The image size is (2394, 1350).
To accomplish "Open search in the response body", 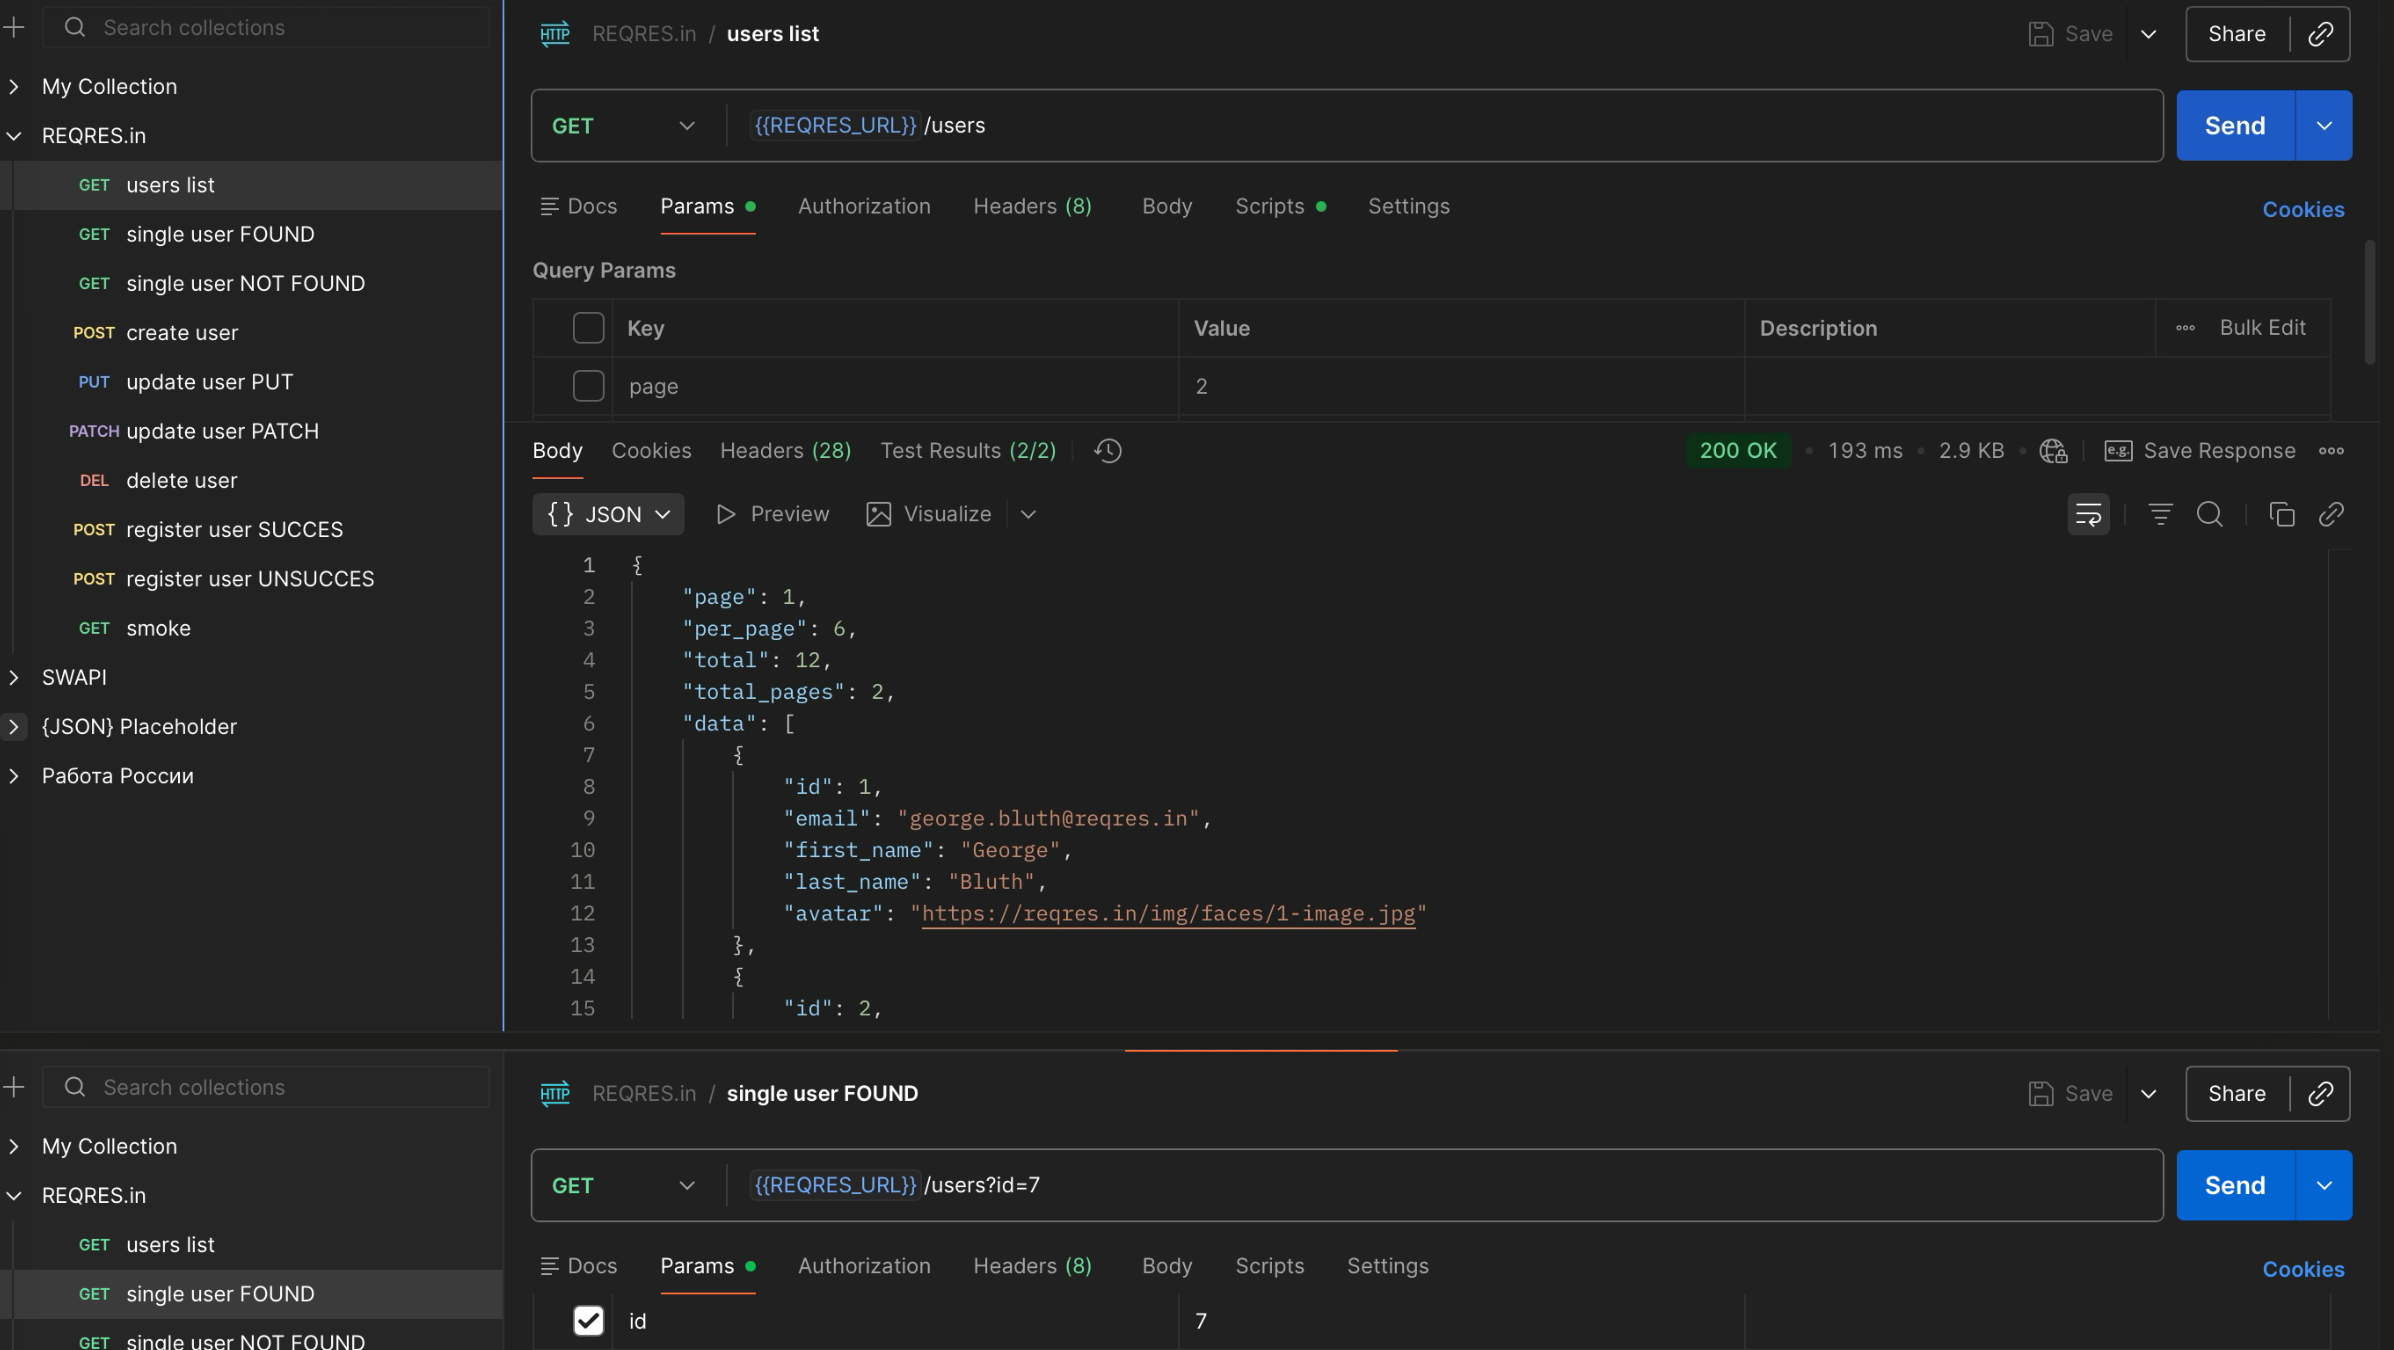I will [2209, 514].
